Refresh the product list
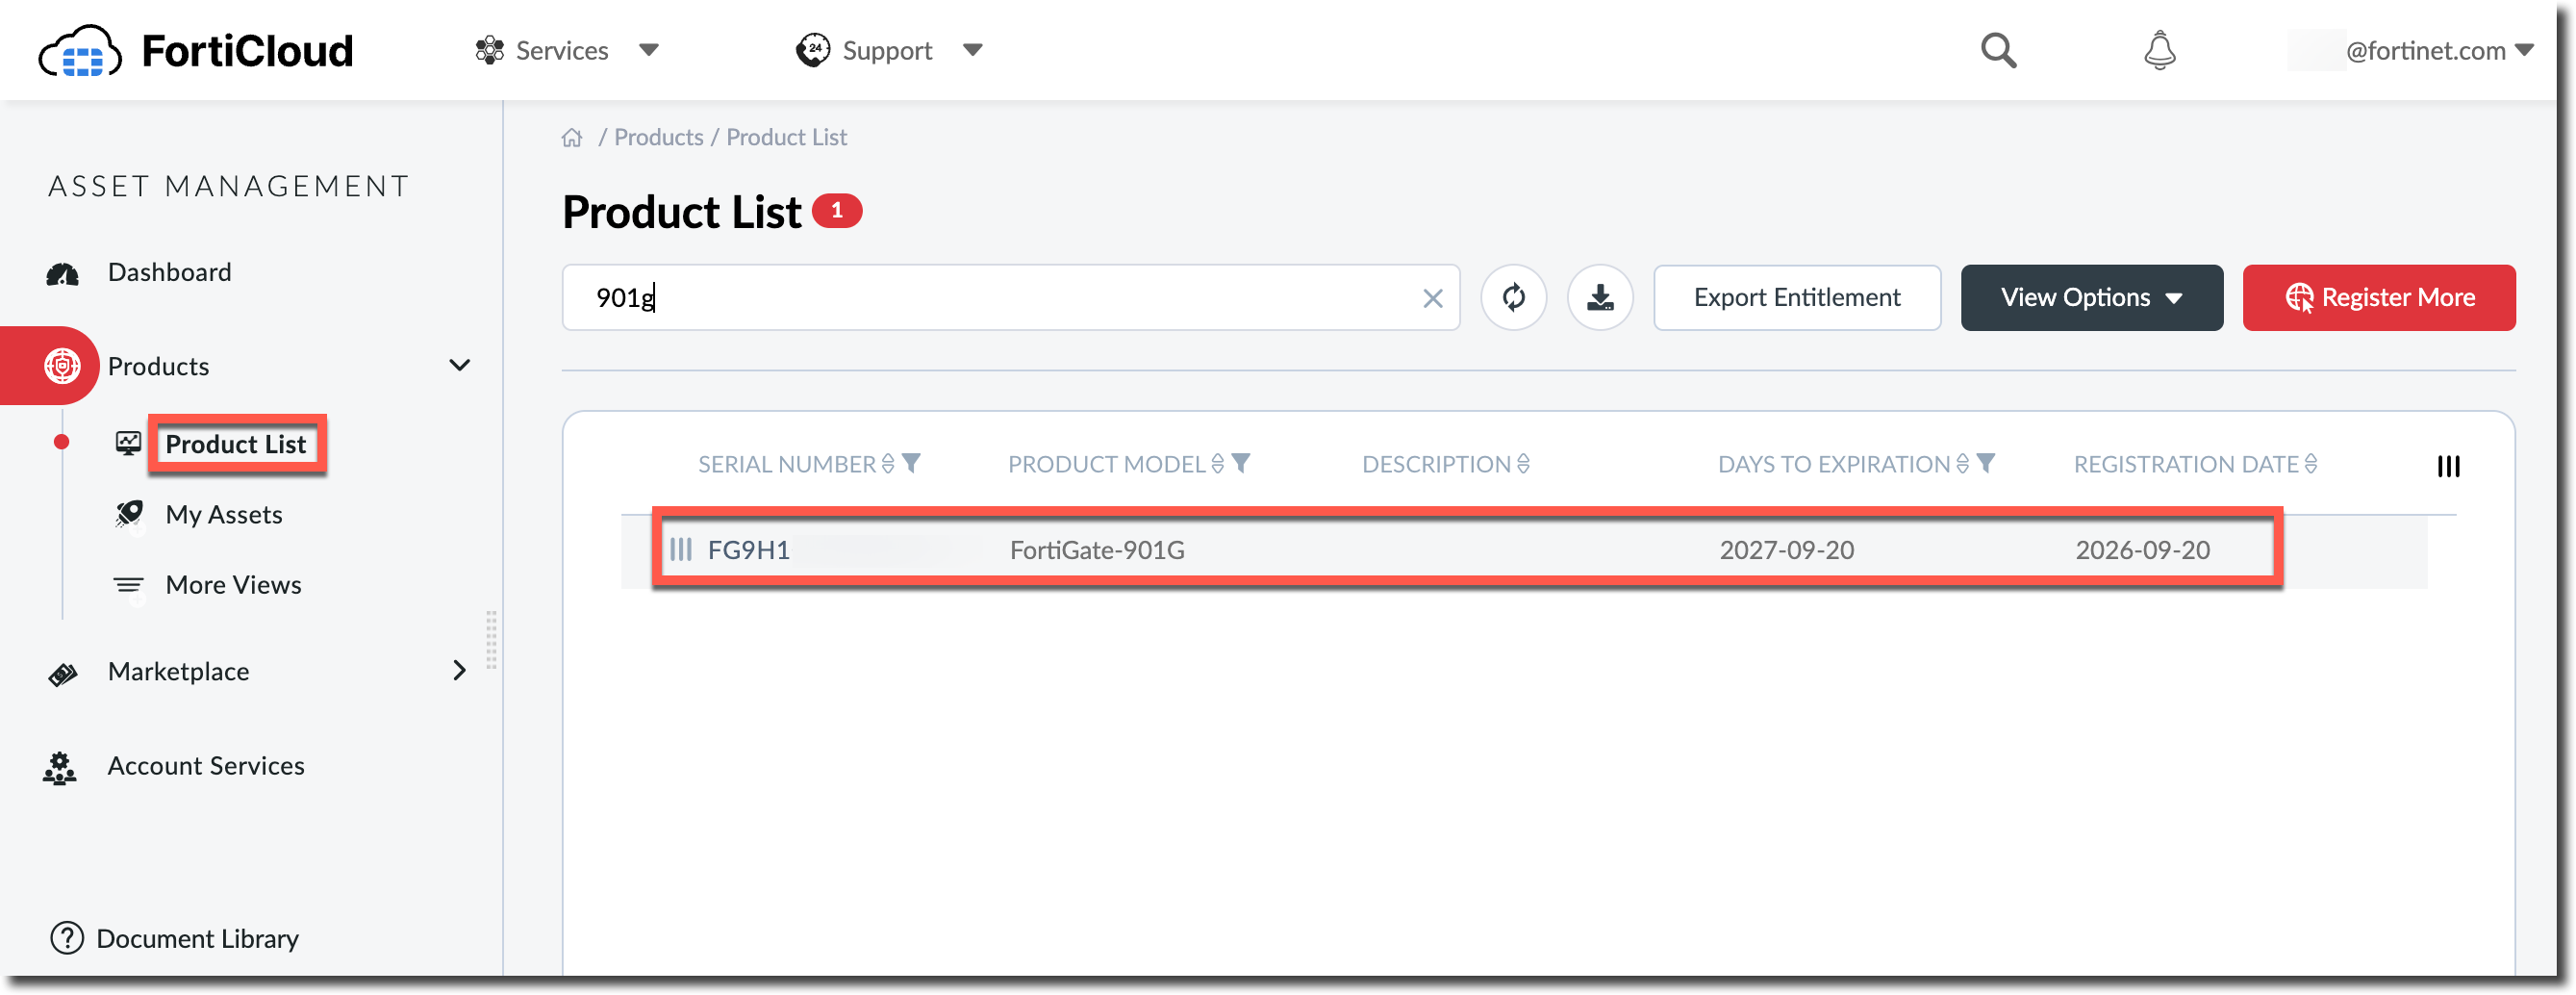2576x995 pixels. tap(1513, 298)
